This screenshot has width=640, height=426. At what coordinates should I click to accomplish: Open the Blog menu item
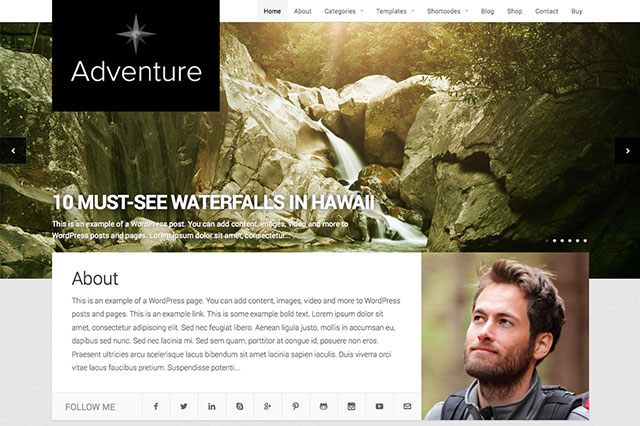(x=487, y=11)
